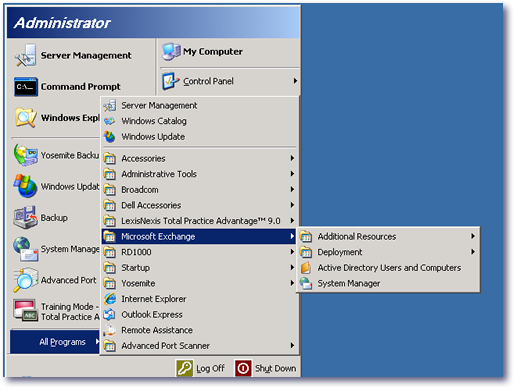The width and height of the screenshot is (514, 388).
Task: Expand the Advanced Port Scanner submenu arrow
Action: pos(292,346)
